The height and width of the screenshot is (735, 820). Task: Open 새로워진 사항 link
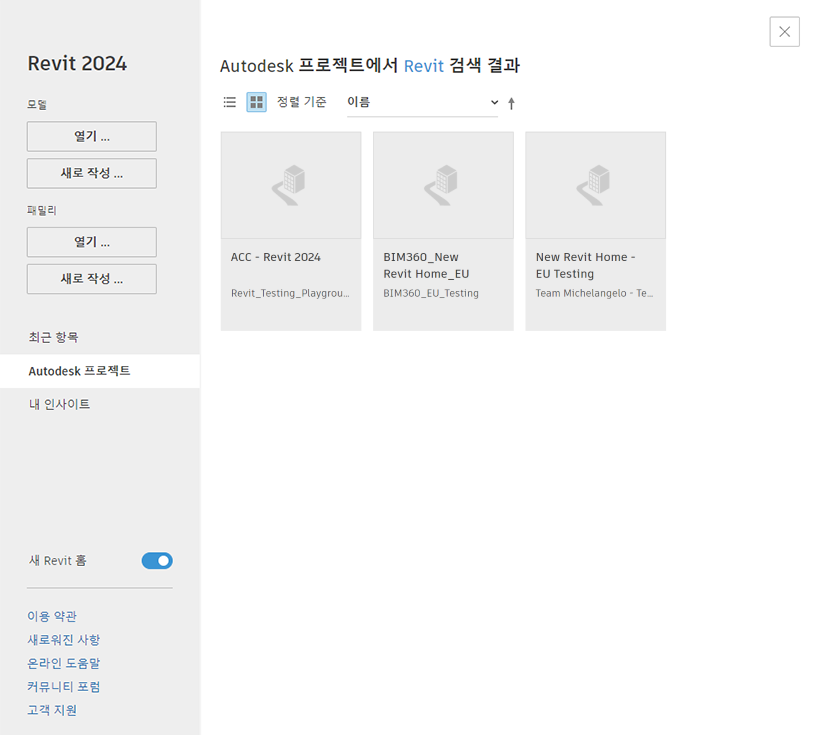coord(63,640)
